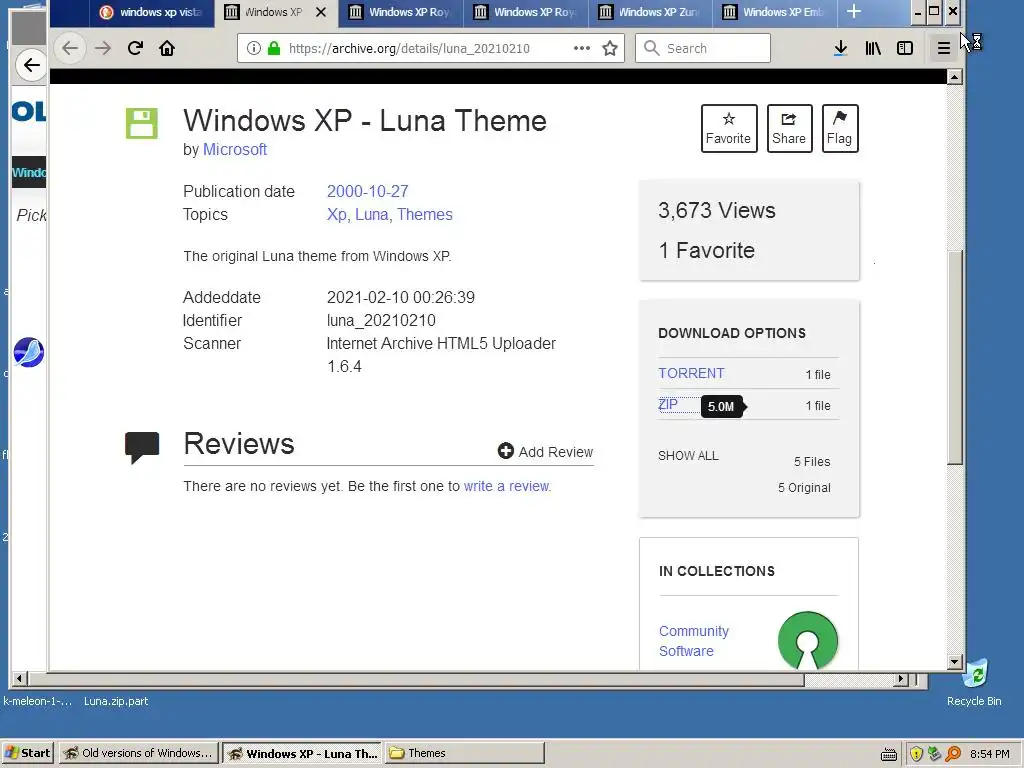This screenshot has height=768, width=1024.
Task: Click the 8:54 PM taskbar clock
Action: (989, 754)
